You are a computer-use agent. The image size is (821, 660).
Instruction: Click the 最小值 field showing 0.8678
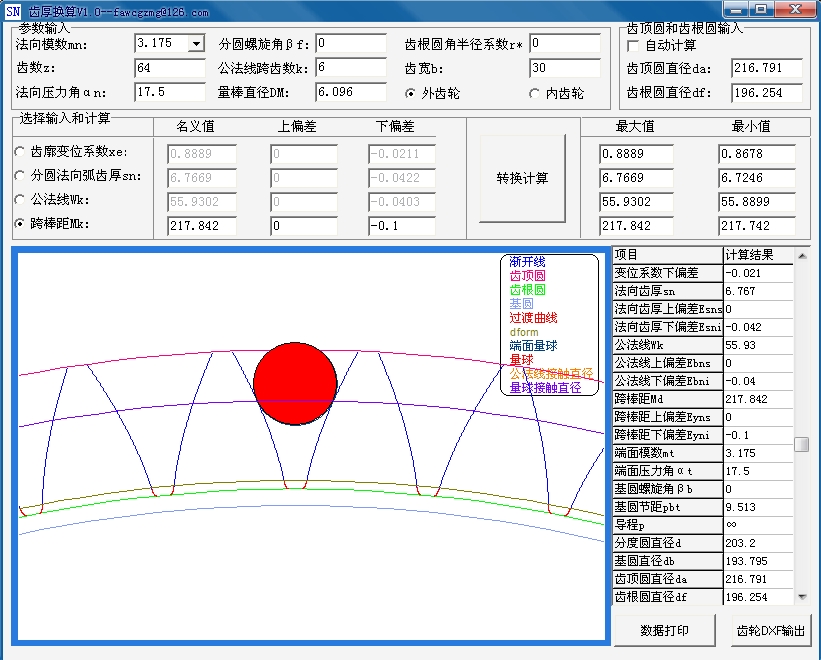(x=757, y=154)
